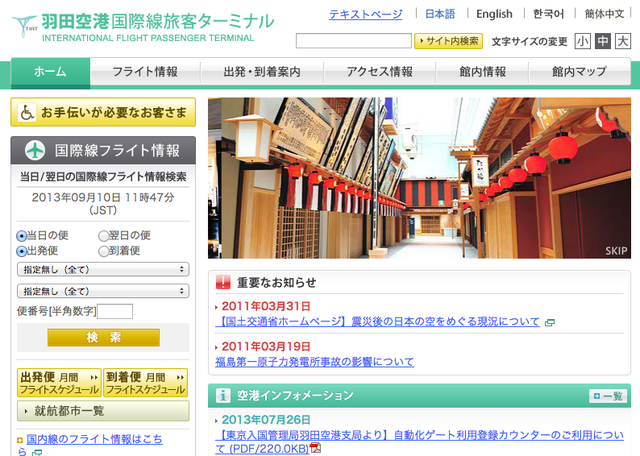Click the PDF icon next to 220.0KB link

coord(316,448)
